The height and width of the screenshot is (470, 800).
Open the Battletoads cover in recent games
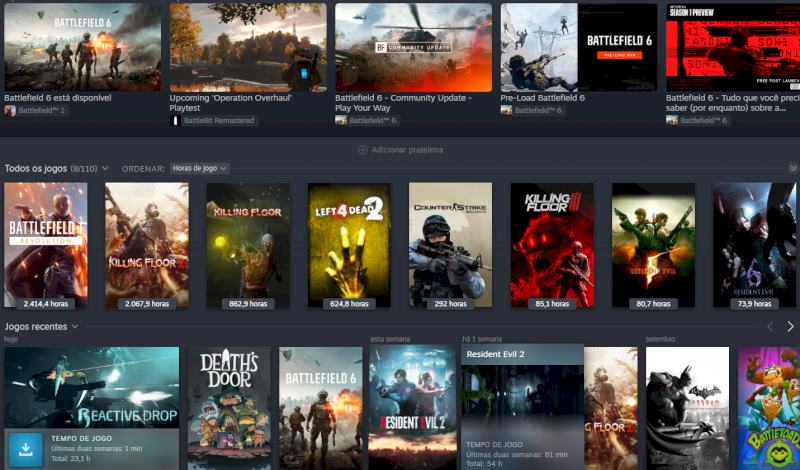coord(769,408)
